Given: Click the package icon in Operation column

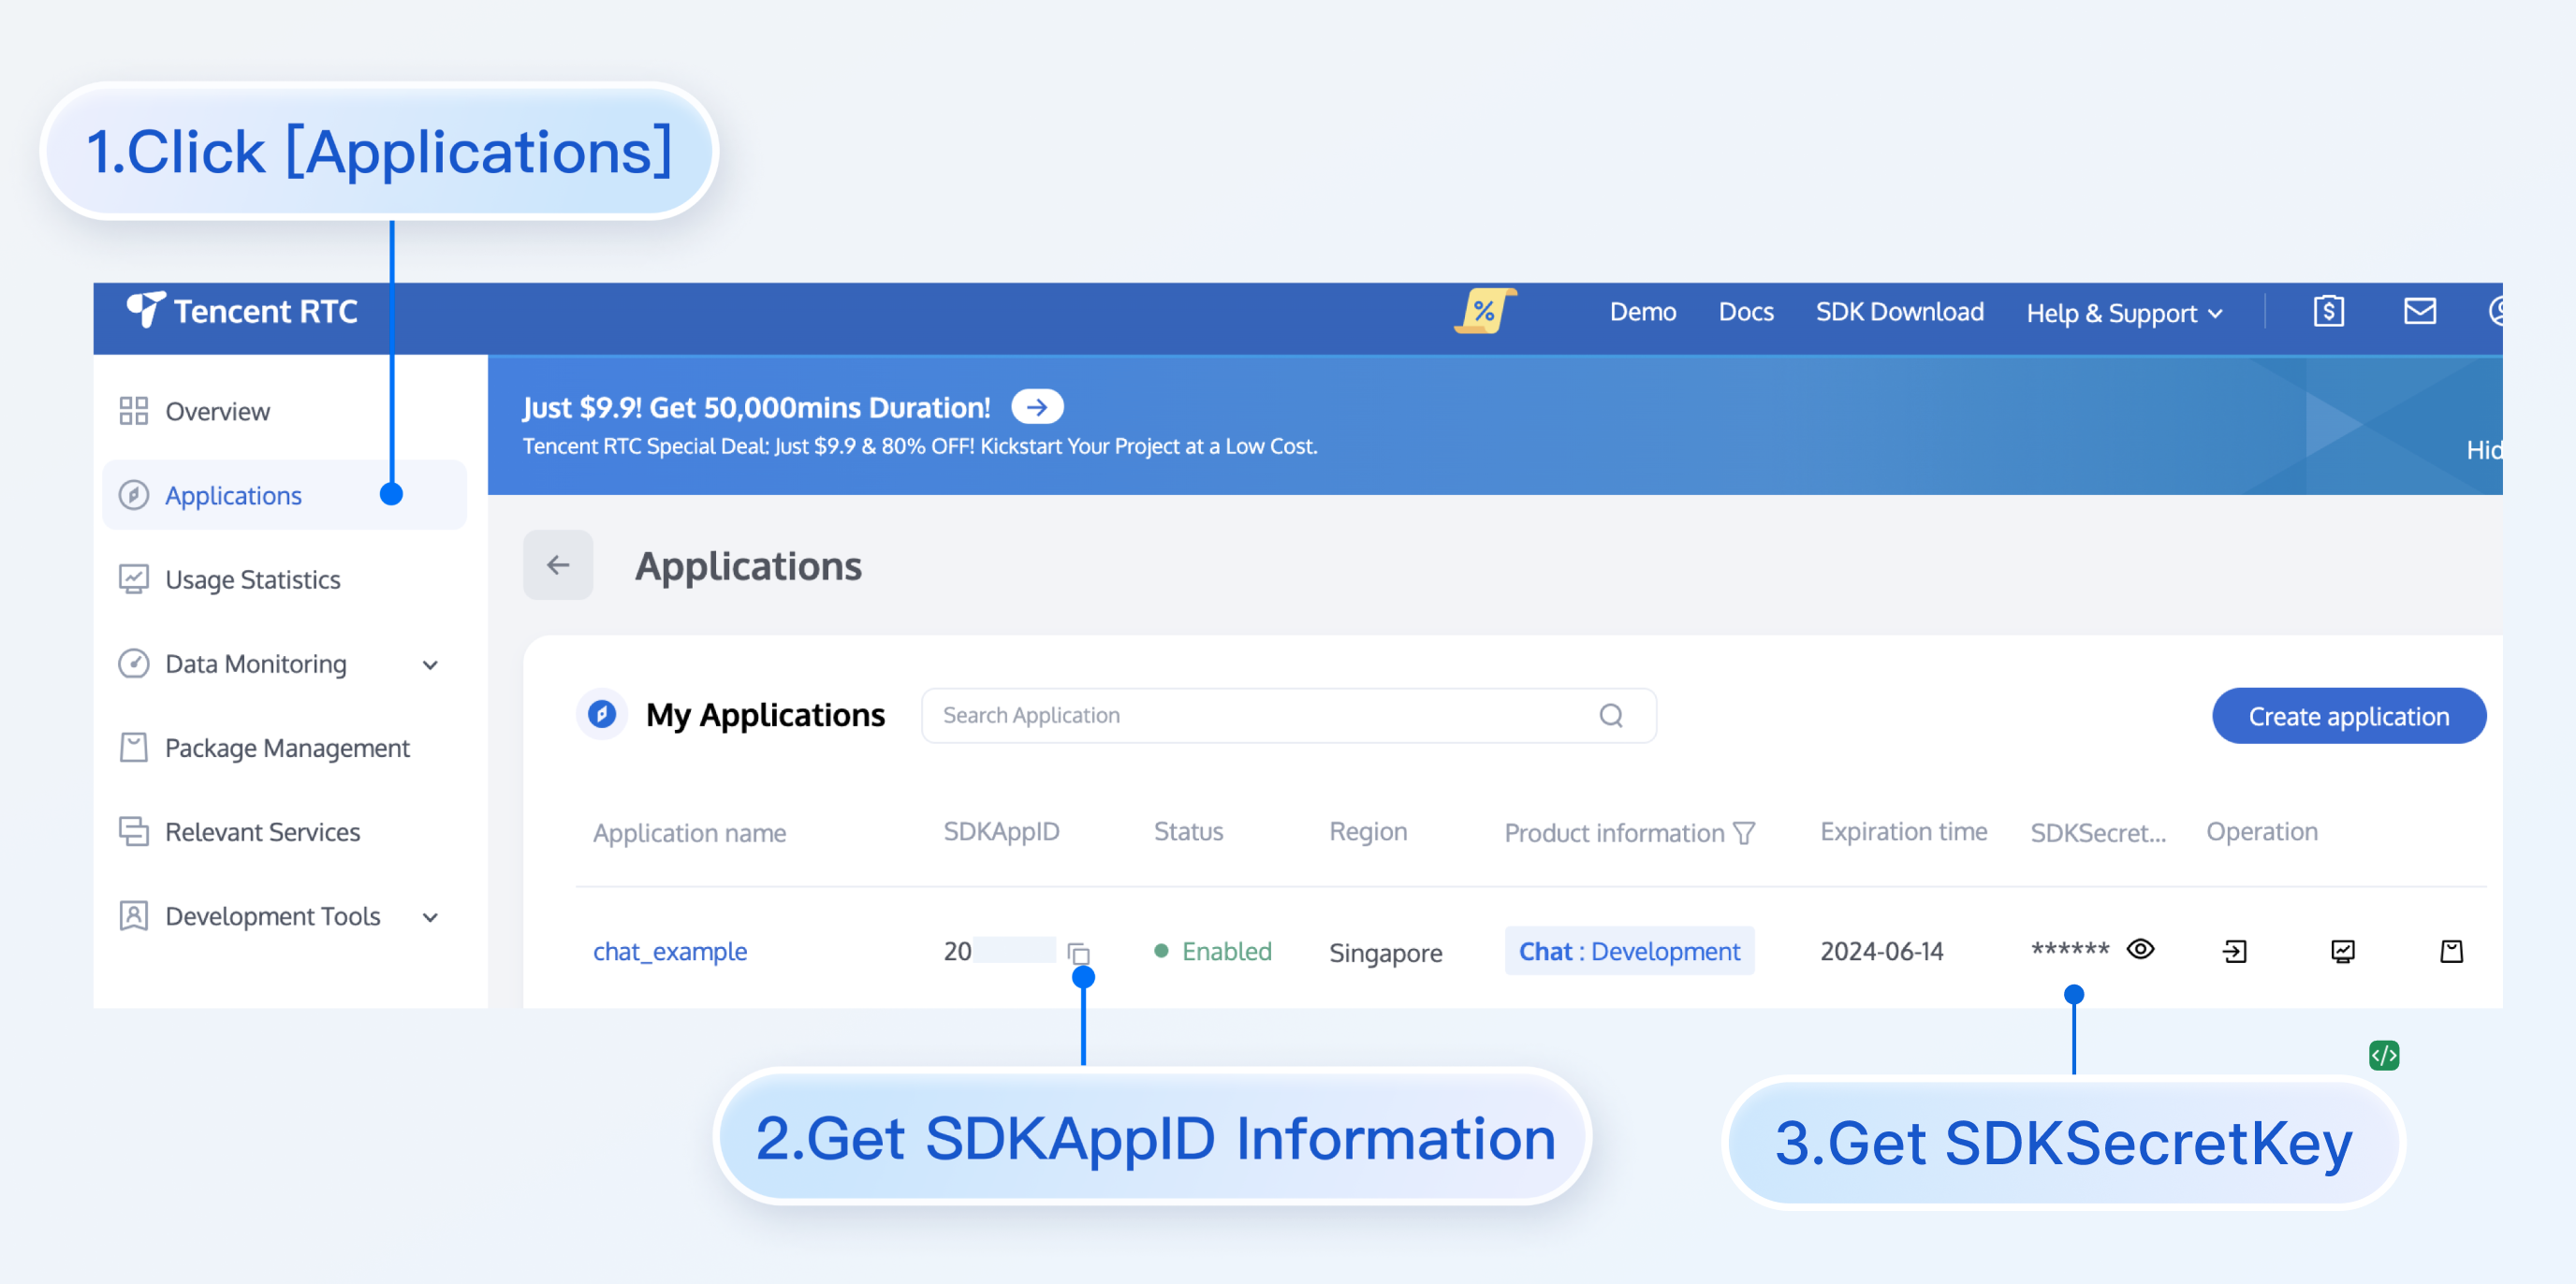Looking at the screenshot, I should click(x=2451, y=951).
